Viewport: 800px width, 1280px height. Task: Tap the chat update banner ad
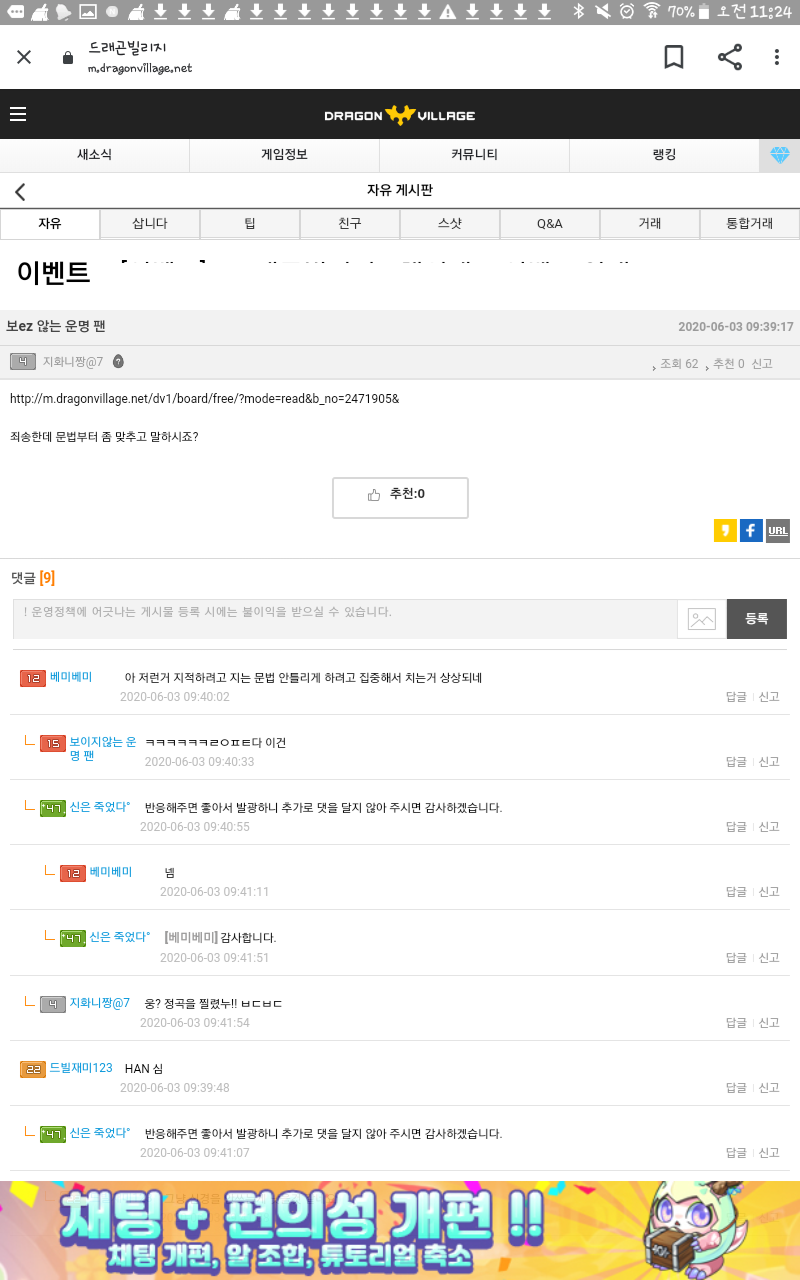(x=400, y=1230)
